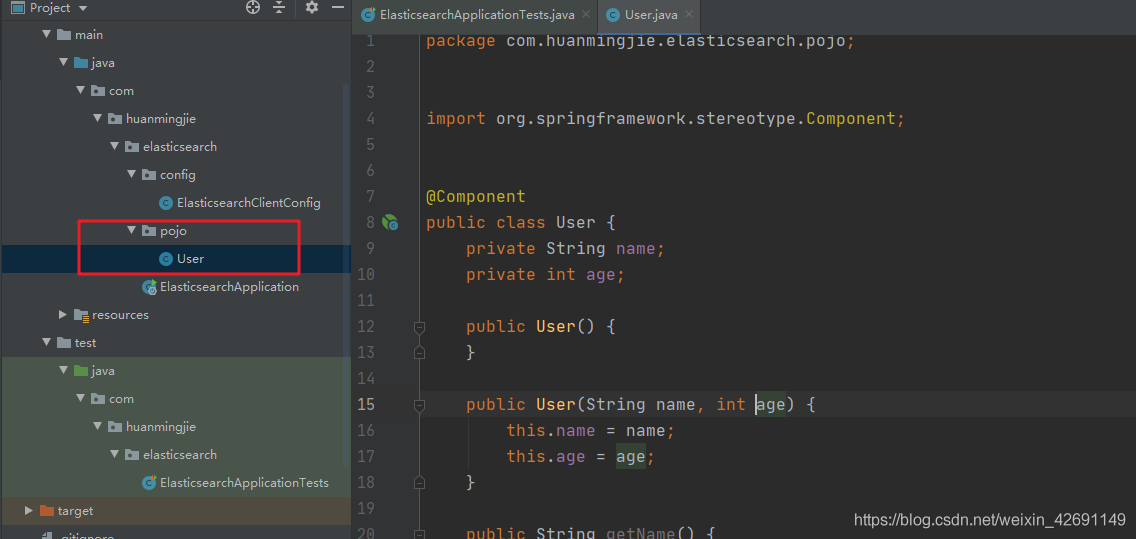Click the Project tool window icon

(17, 8)
